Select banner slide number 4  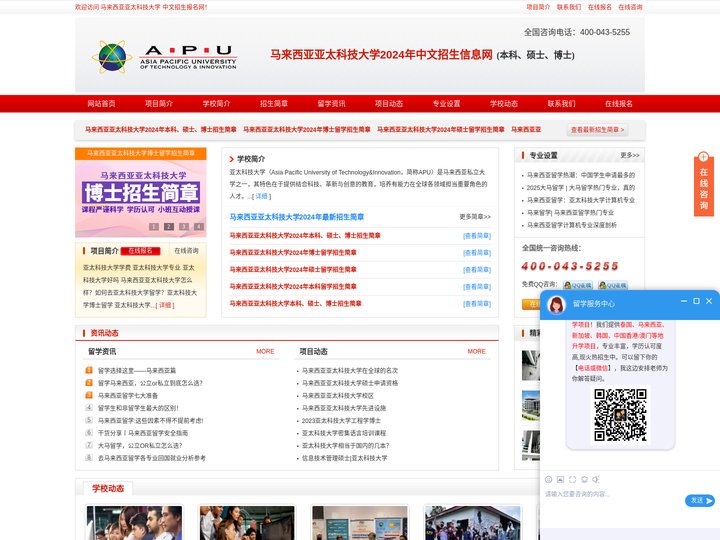coord(199,226)
